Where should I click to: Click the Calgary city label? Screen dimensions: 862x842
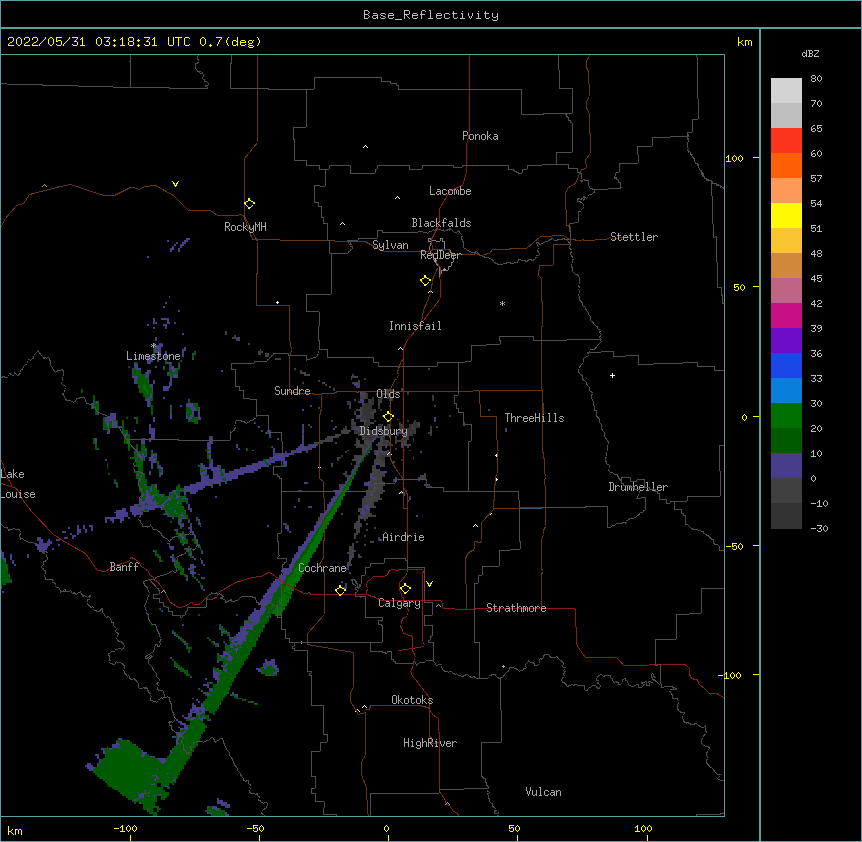point(399,603)
